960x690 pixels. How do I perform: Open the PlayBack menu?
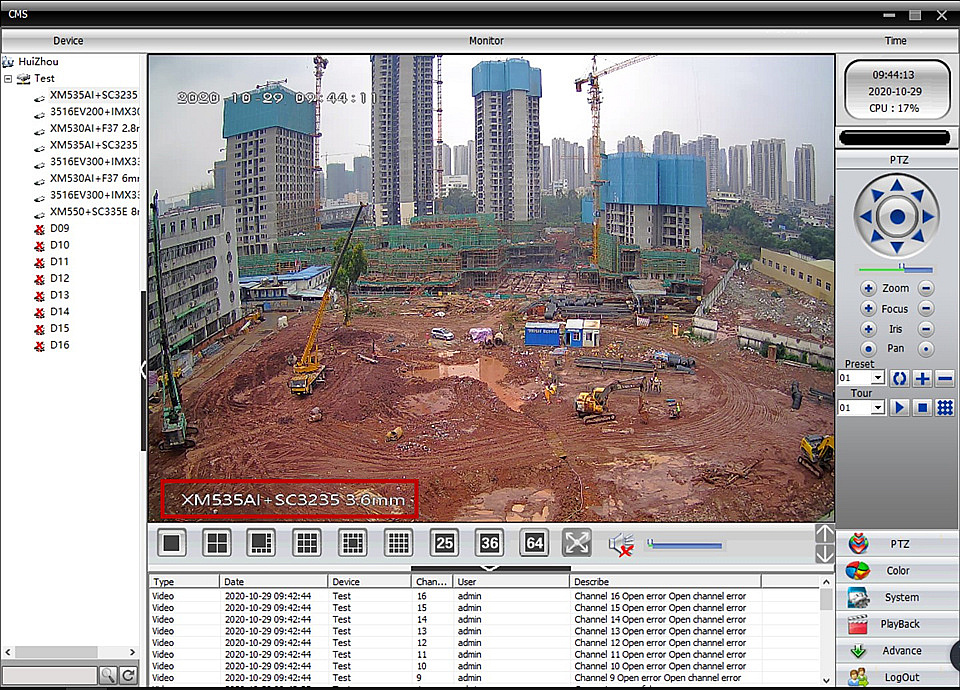(x=898, y=624)
